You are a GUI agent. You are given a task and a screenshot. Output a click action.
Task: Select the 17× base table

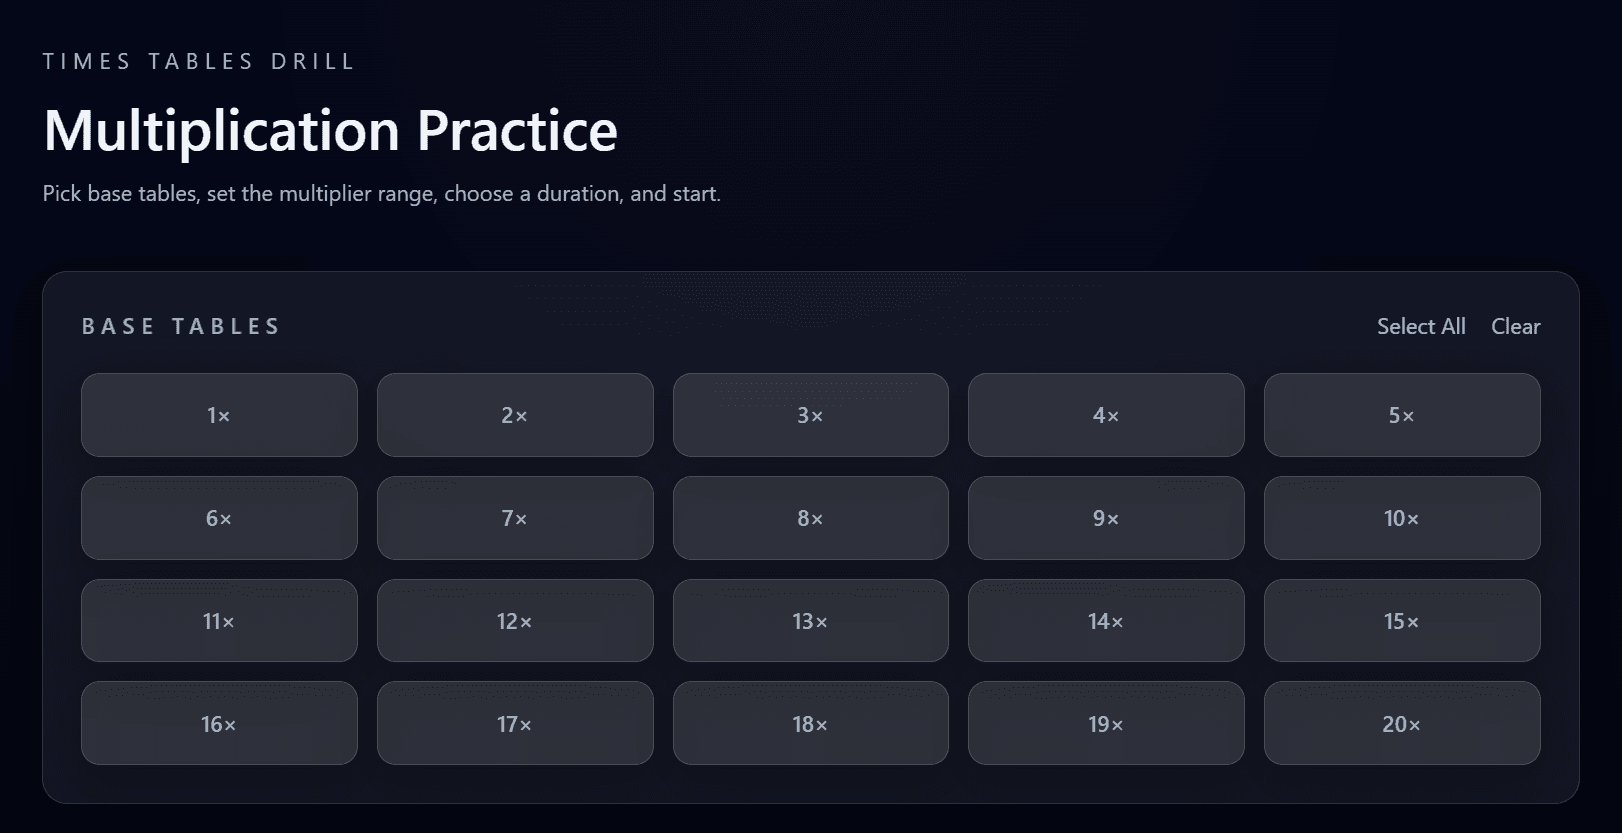(514, 723)
